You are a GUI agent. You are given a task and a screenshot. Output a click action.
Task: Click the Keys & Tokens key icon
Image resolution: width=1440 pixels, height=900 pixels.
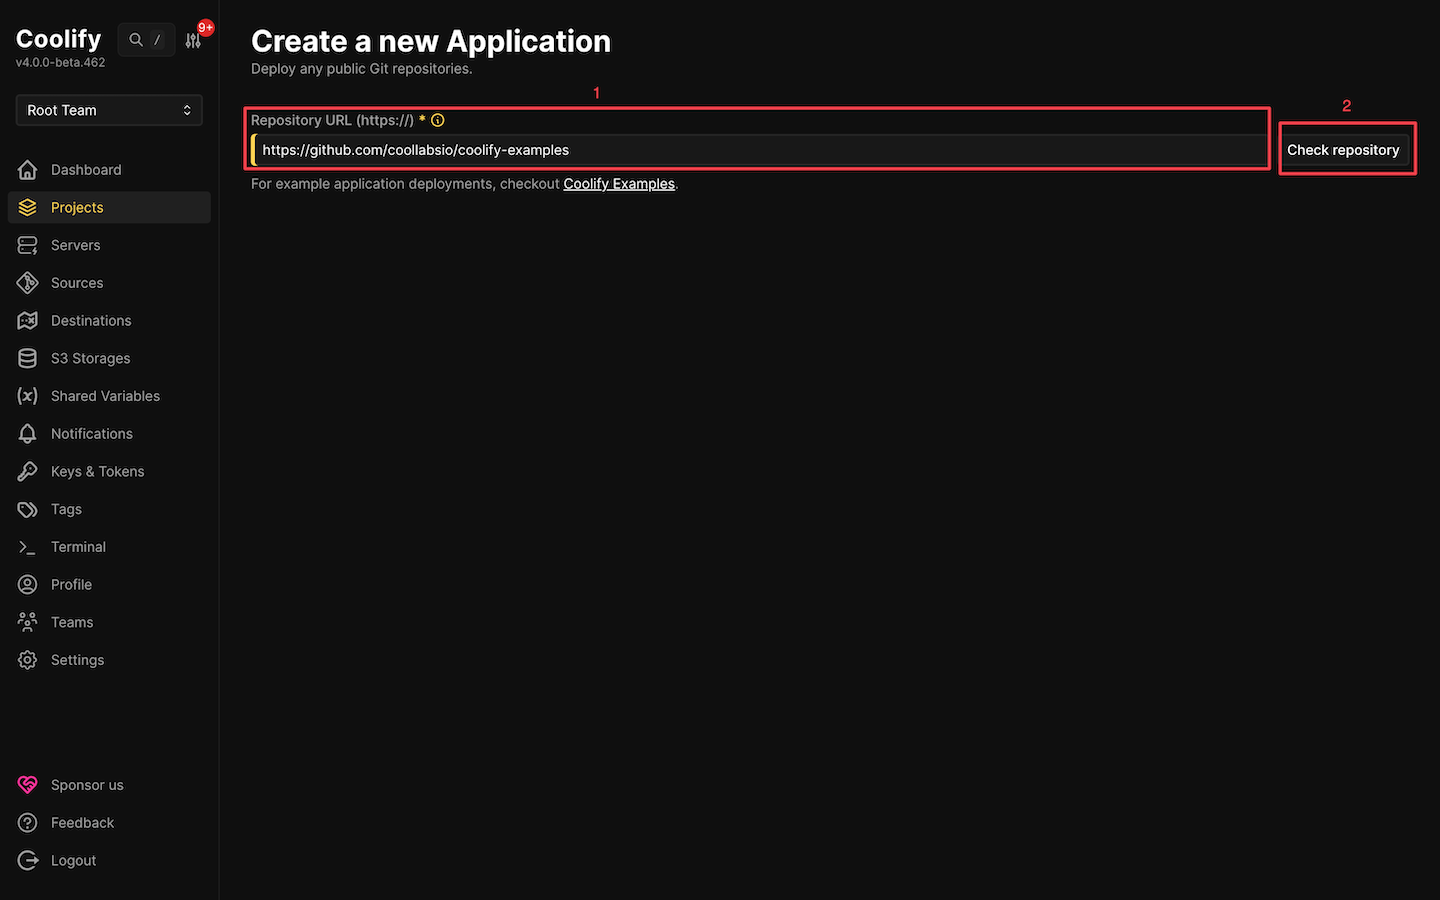coord(28,471)
